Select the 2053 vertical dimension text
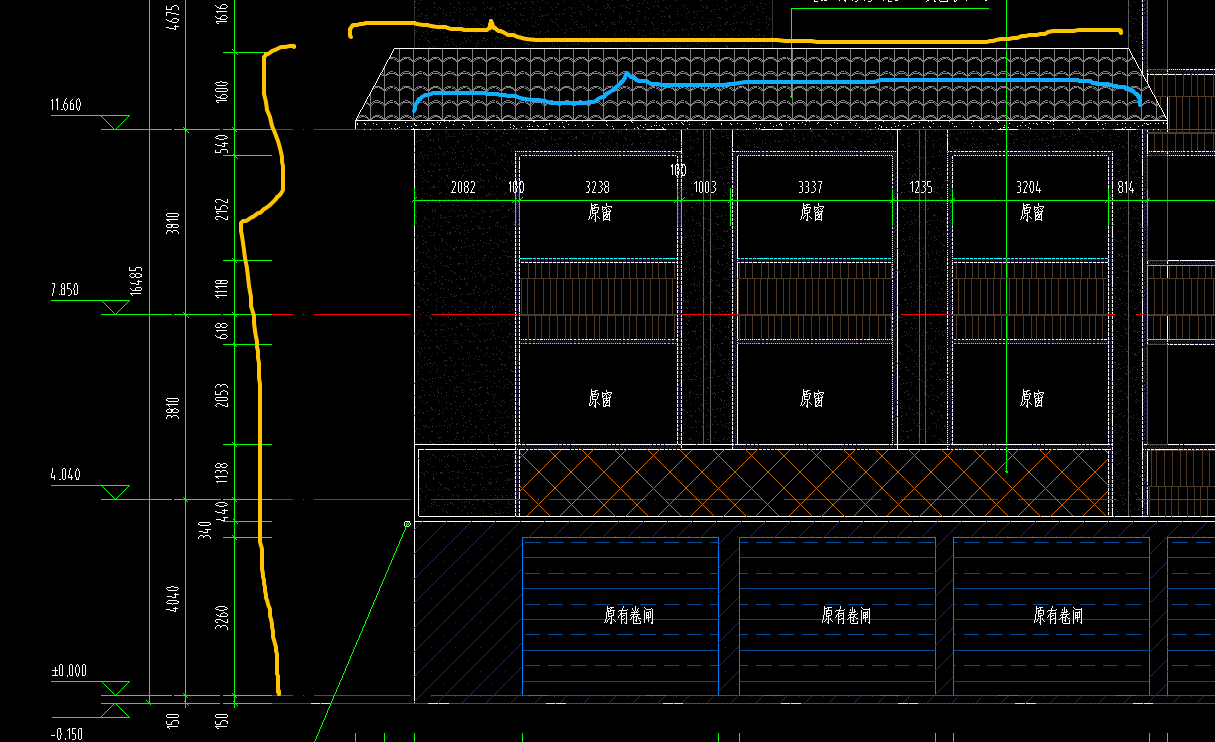 (222, 394)
